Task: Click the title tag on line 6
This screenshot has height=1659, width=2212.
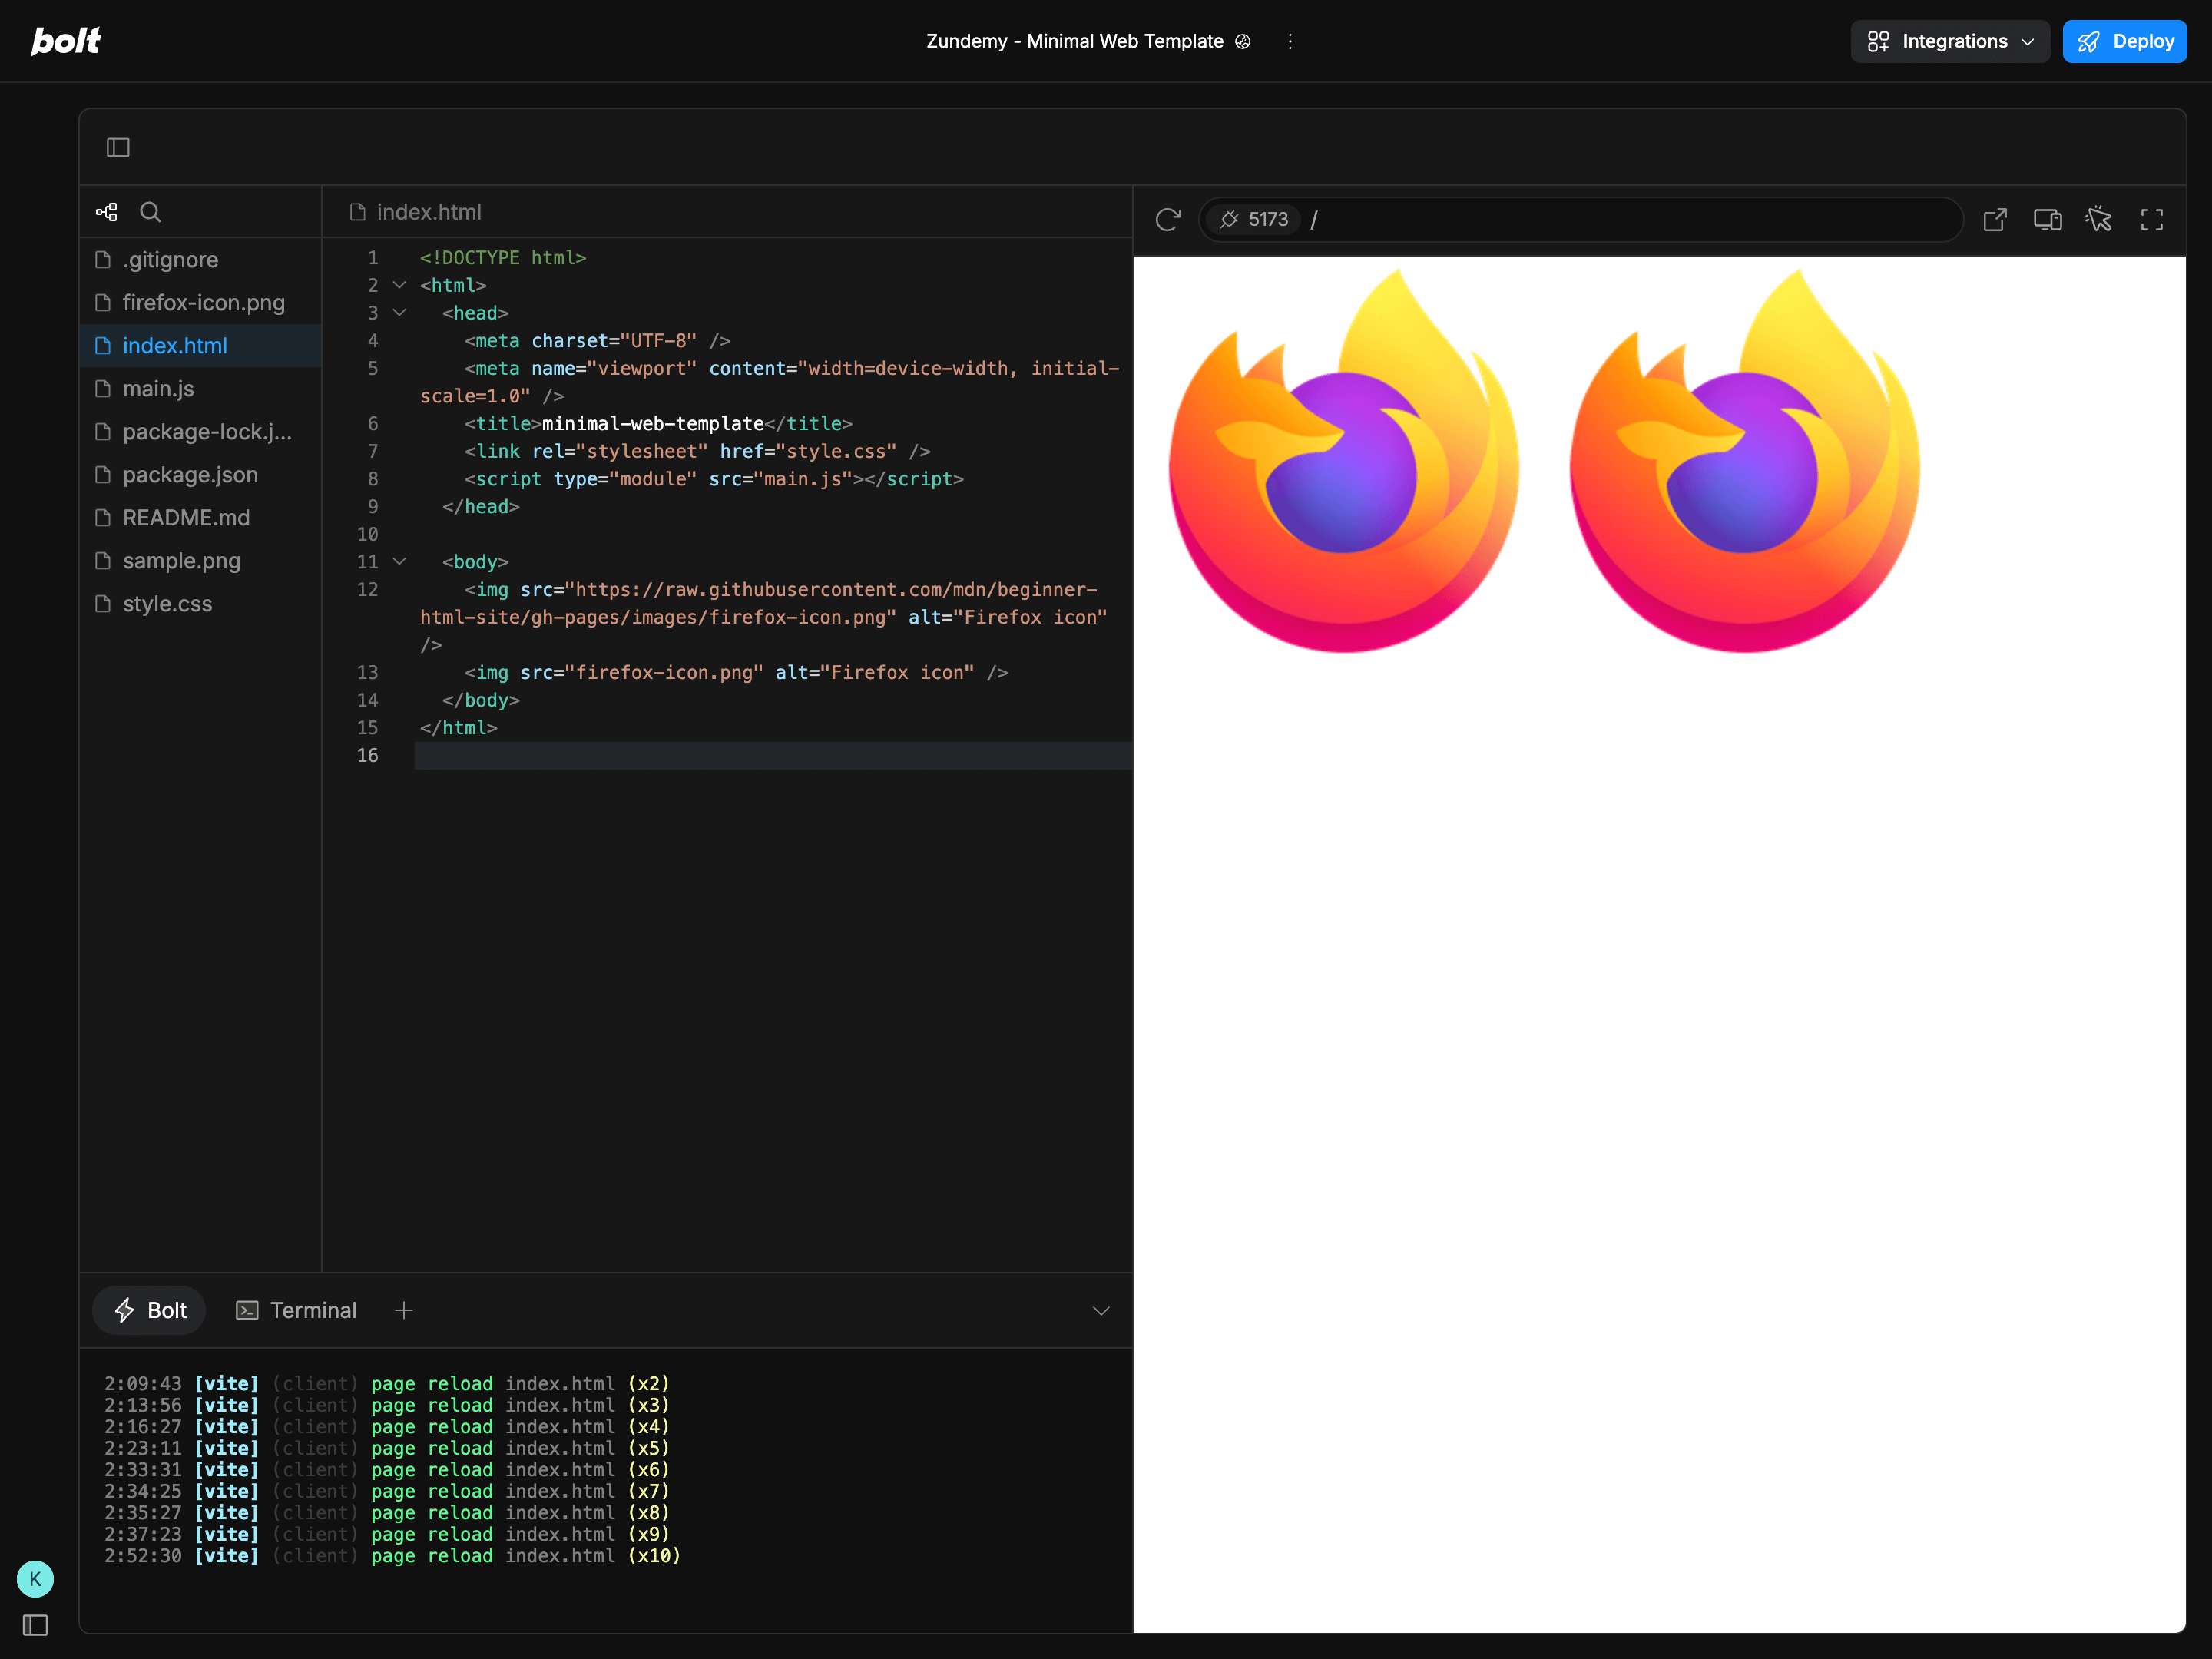Action: tap(658, 424)
